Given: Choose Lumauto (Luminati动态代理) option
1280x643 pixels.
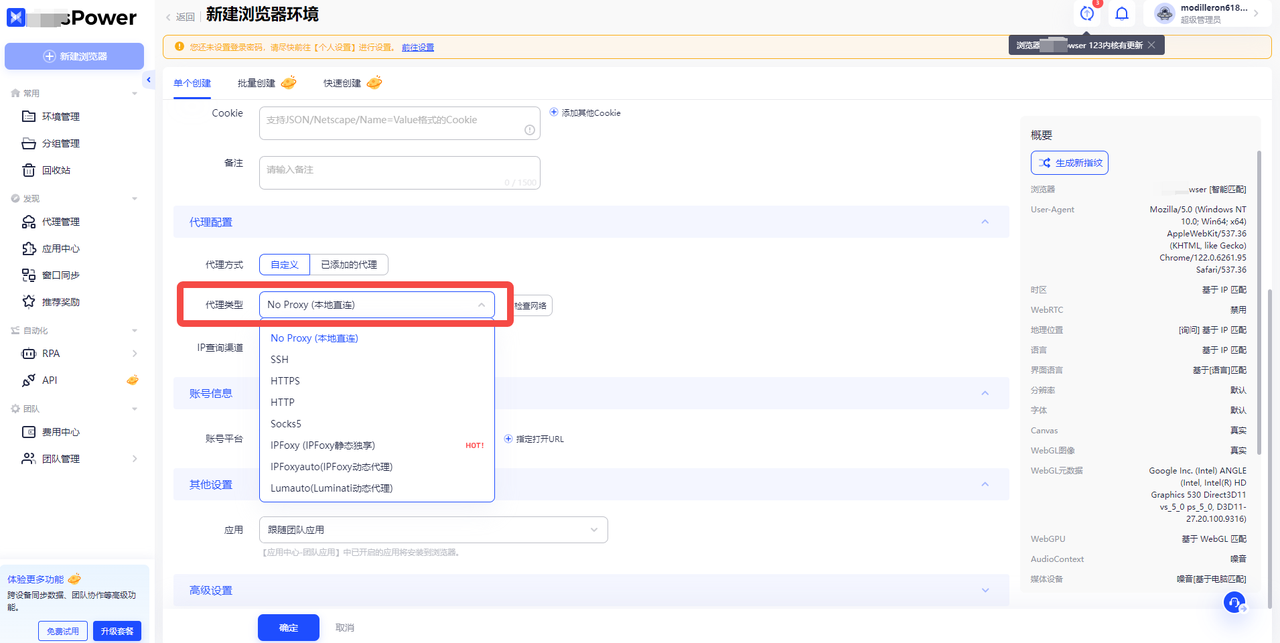Looking at the screenshot, I should pos(376,488).
